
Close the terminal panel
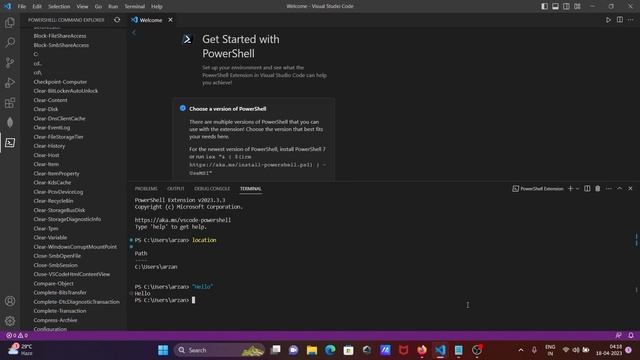631,189
